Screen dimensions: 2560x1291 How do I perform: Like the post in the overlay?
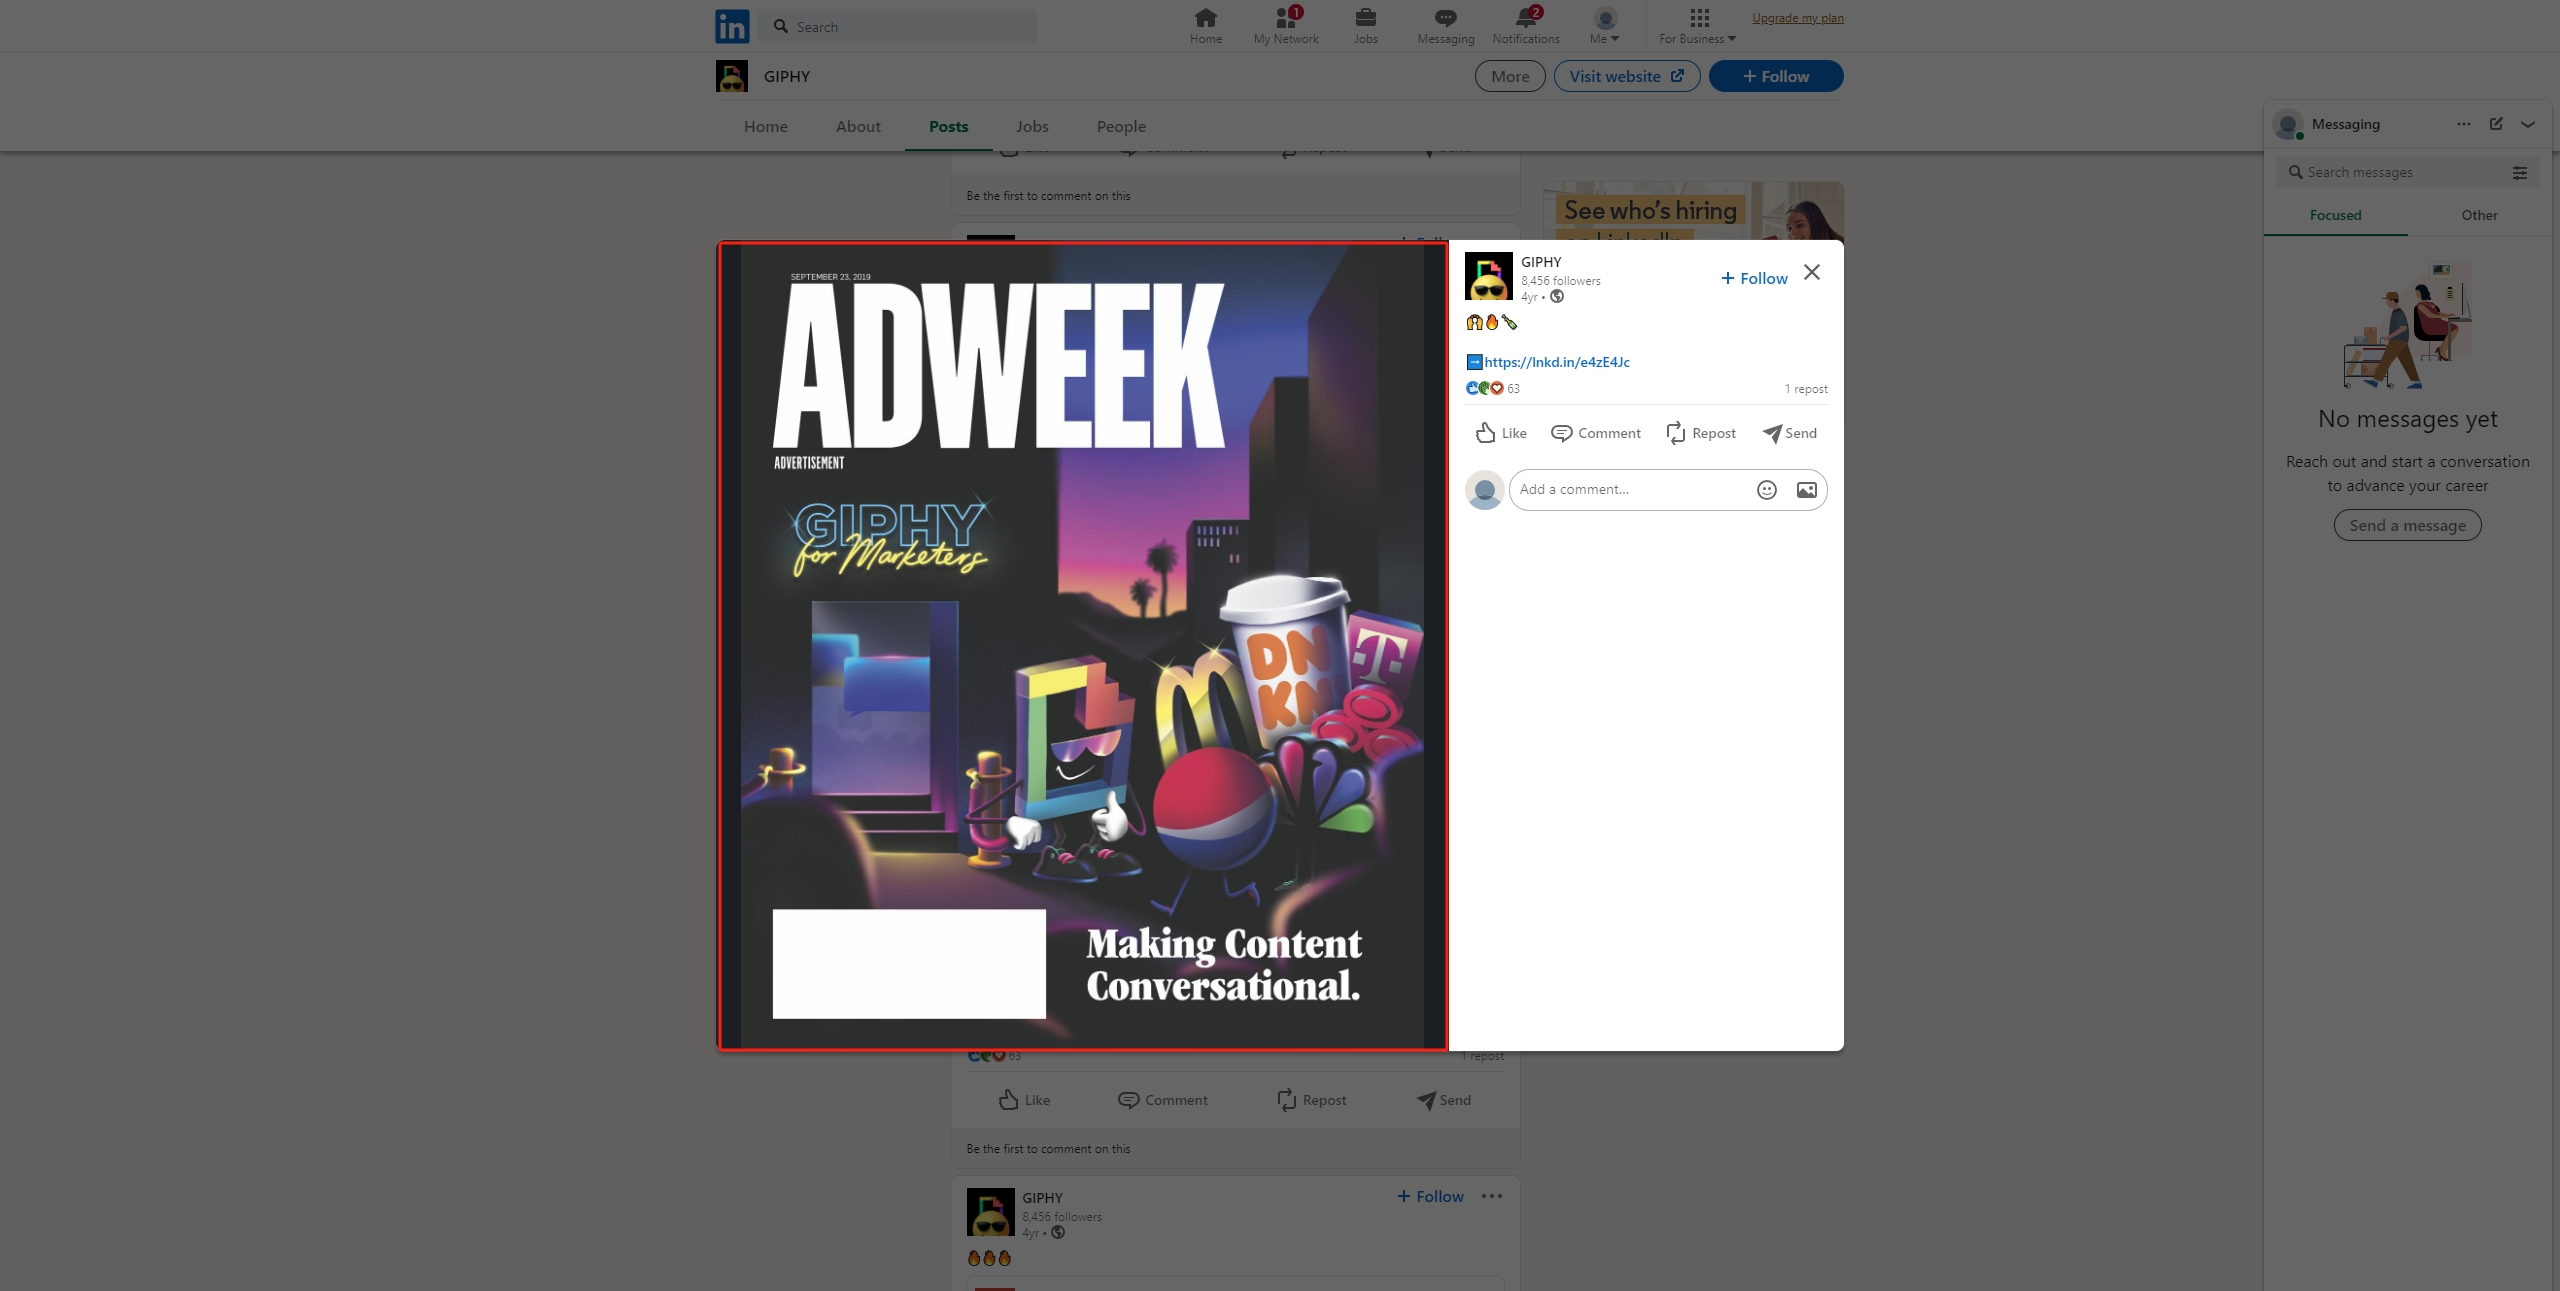pyautogui.click(x=1501, y=433)
